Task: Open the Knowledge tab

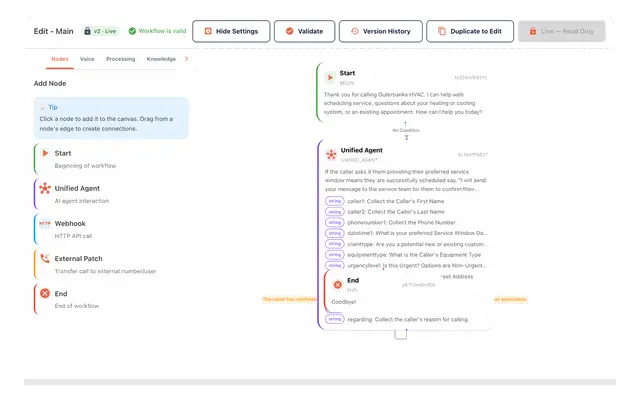Action: (161, 59)
